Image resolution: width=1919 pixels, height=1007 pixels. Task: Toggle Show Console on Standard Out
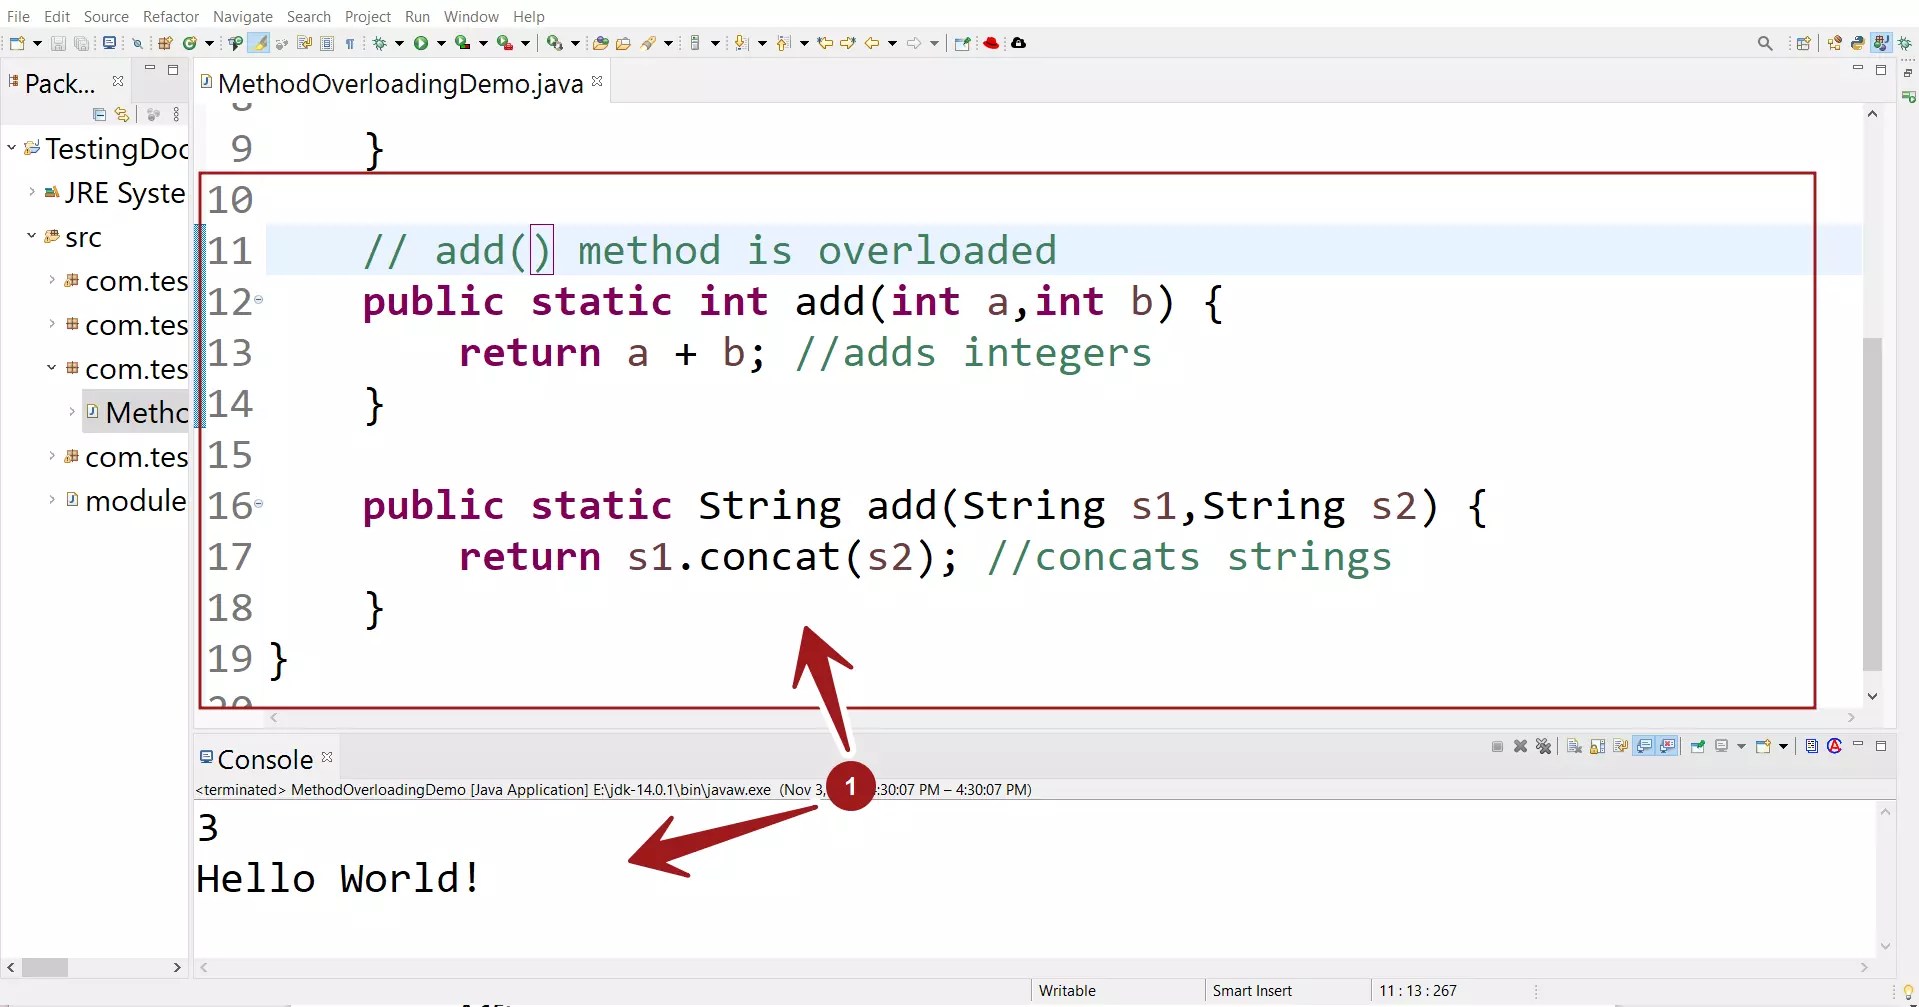[1644, 746]
